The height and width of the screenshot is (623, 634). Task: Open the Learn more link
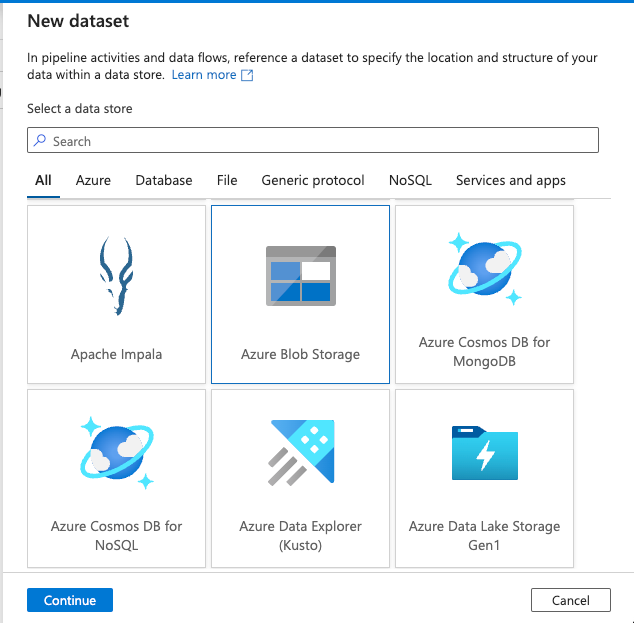coord(204,75)
